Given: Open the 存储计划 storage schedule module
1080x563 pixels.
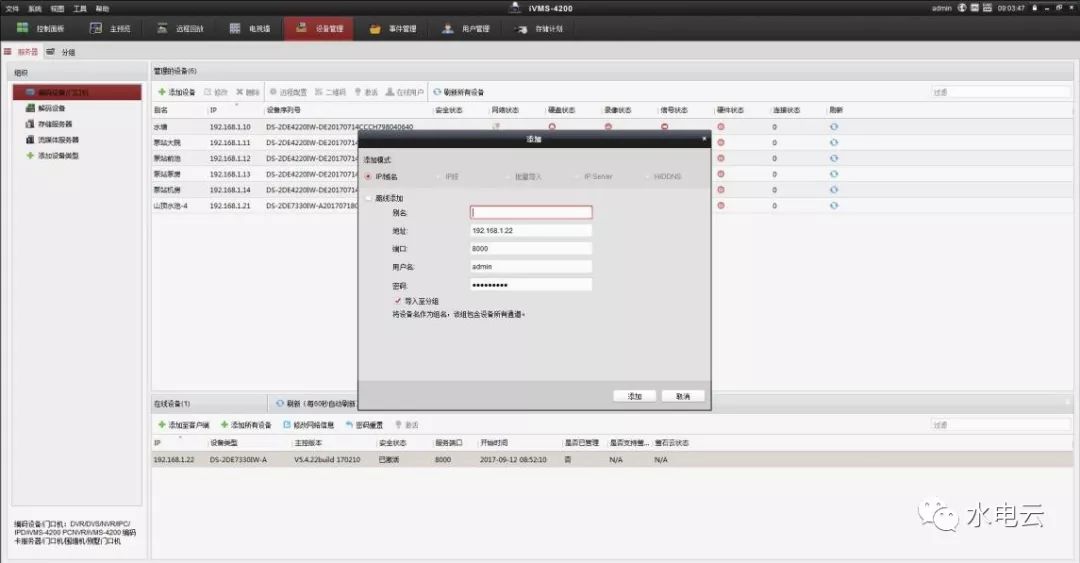Looking at the screenshot, I should [x=539, y=28].
